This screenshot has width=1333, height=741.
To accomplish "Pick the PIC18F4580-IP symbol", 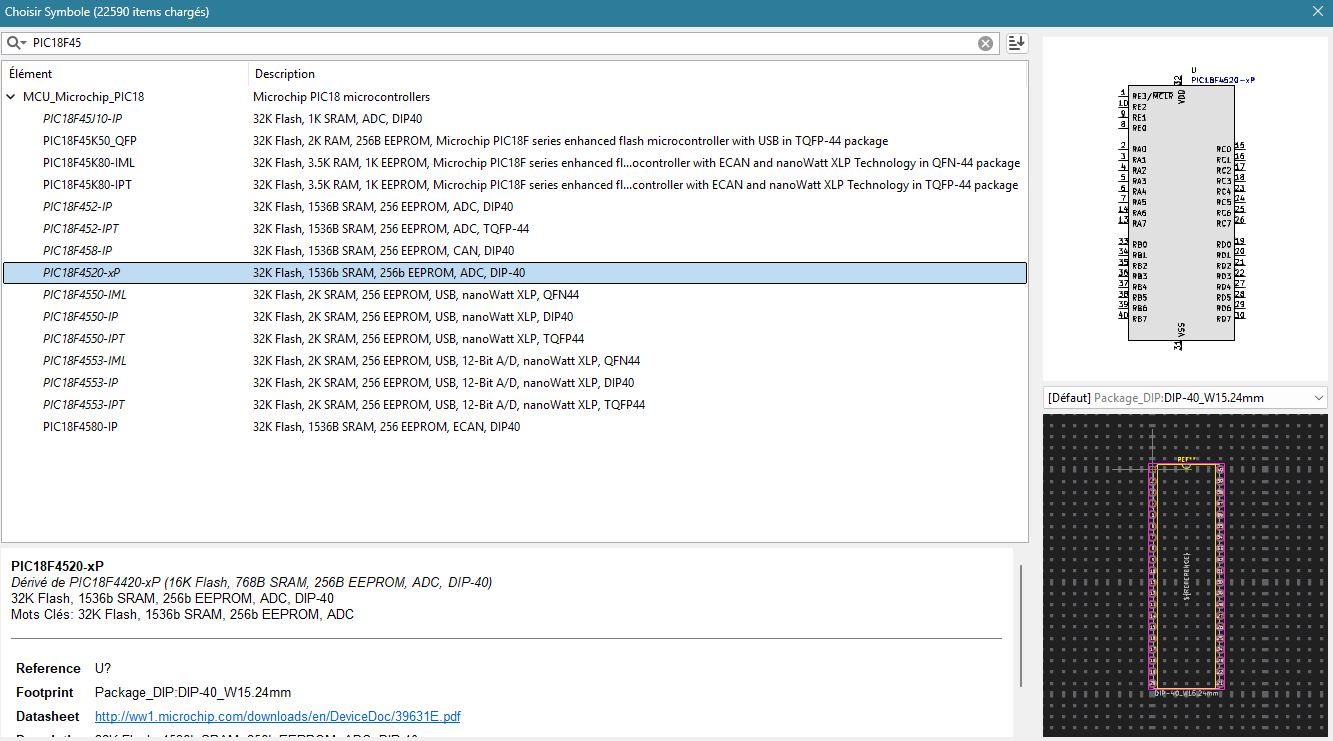I will pos(80,427).
